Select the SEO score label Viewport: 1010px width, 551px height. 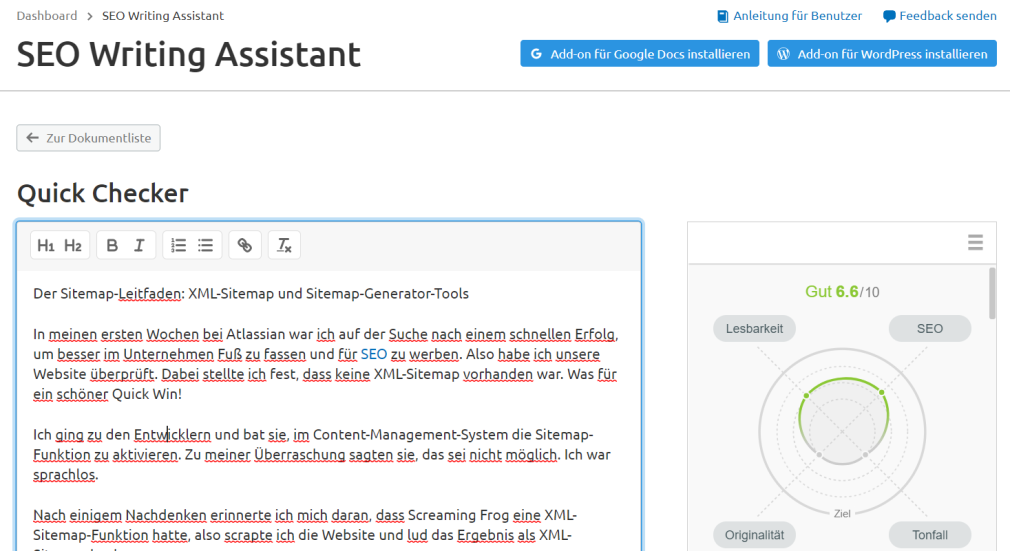pos(929,329)
